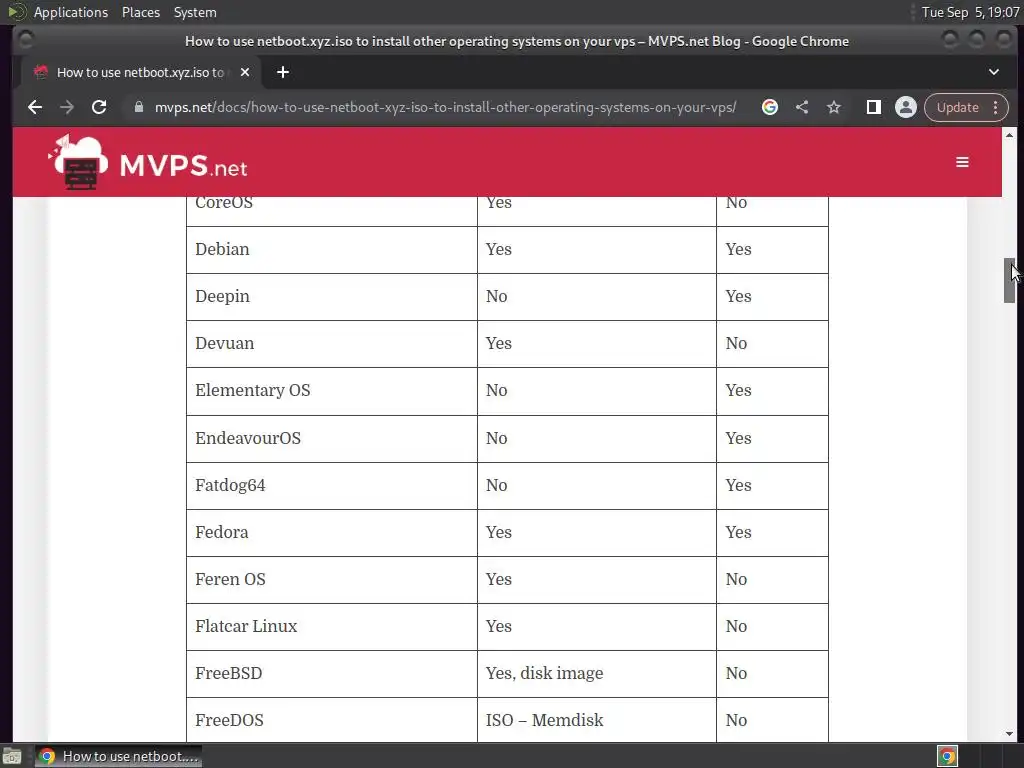Click the MVPS cloud server logo icon

click(x=78, y=163)
